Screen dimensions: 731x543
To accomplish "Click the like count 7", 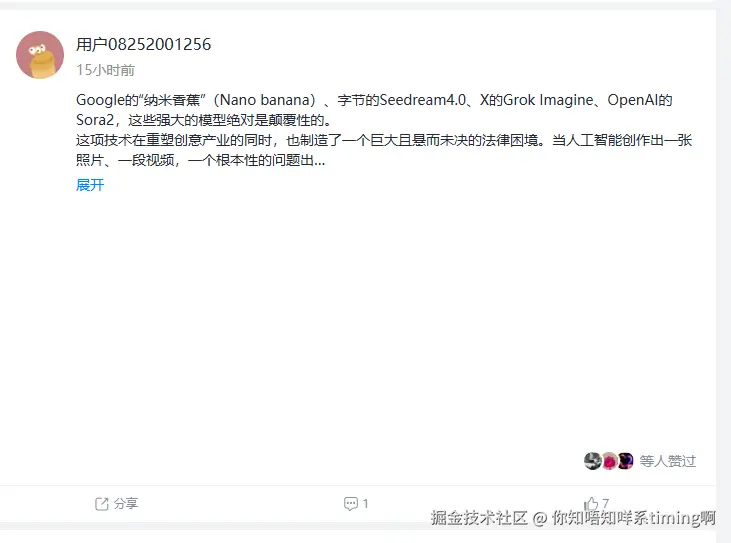I will pos(605,503).
